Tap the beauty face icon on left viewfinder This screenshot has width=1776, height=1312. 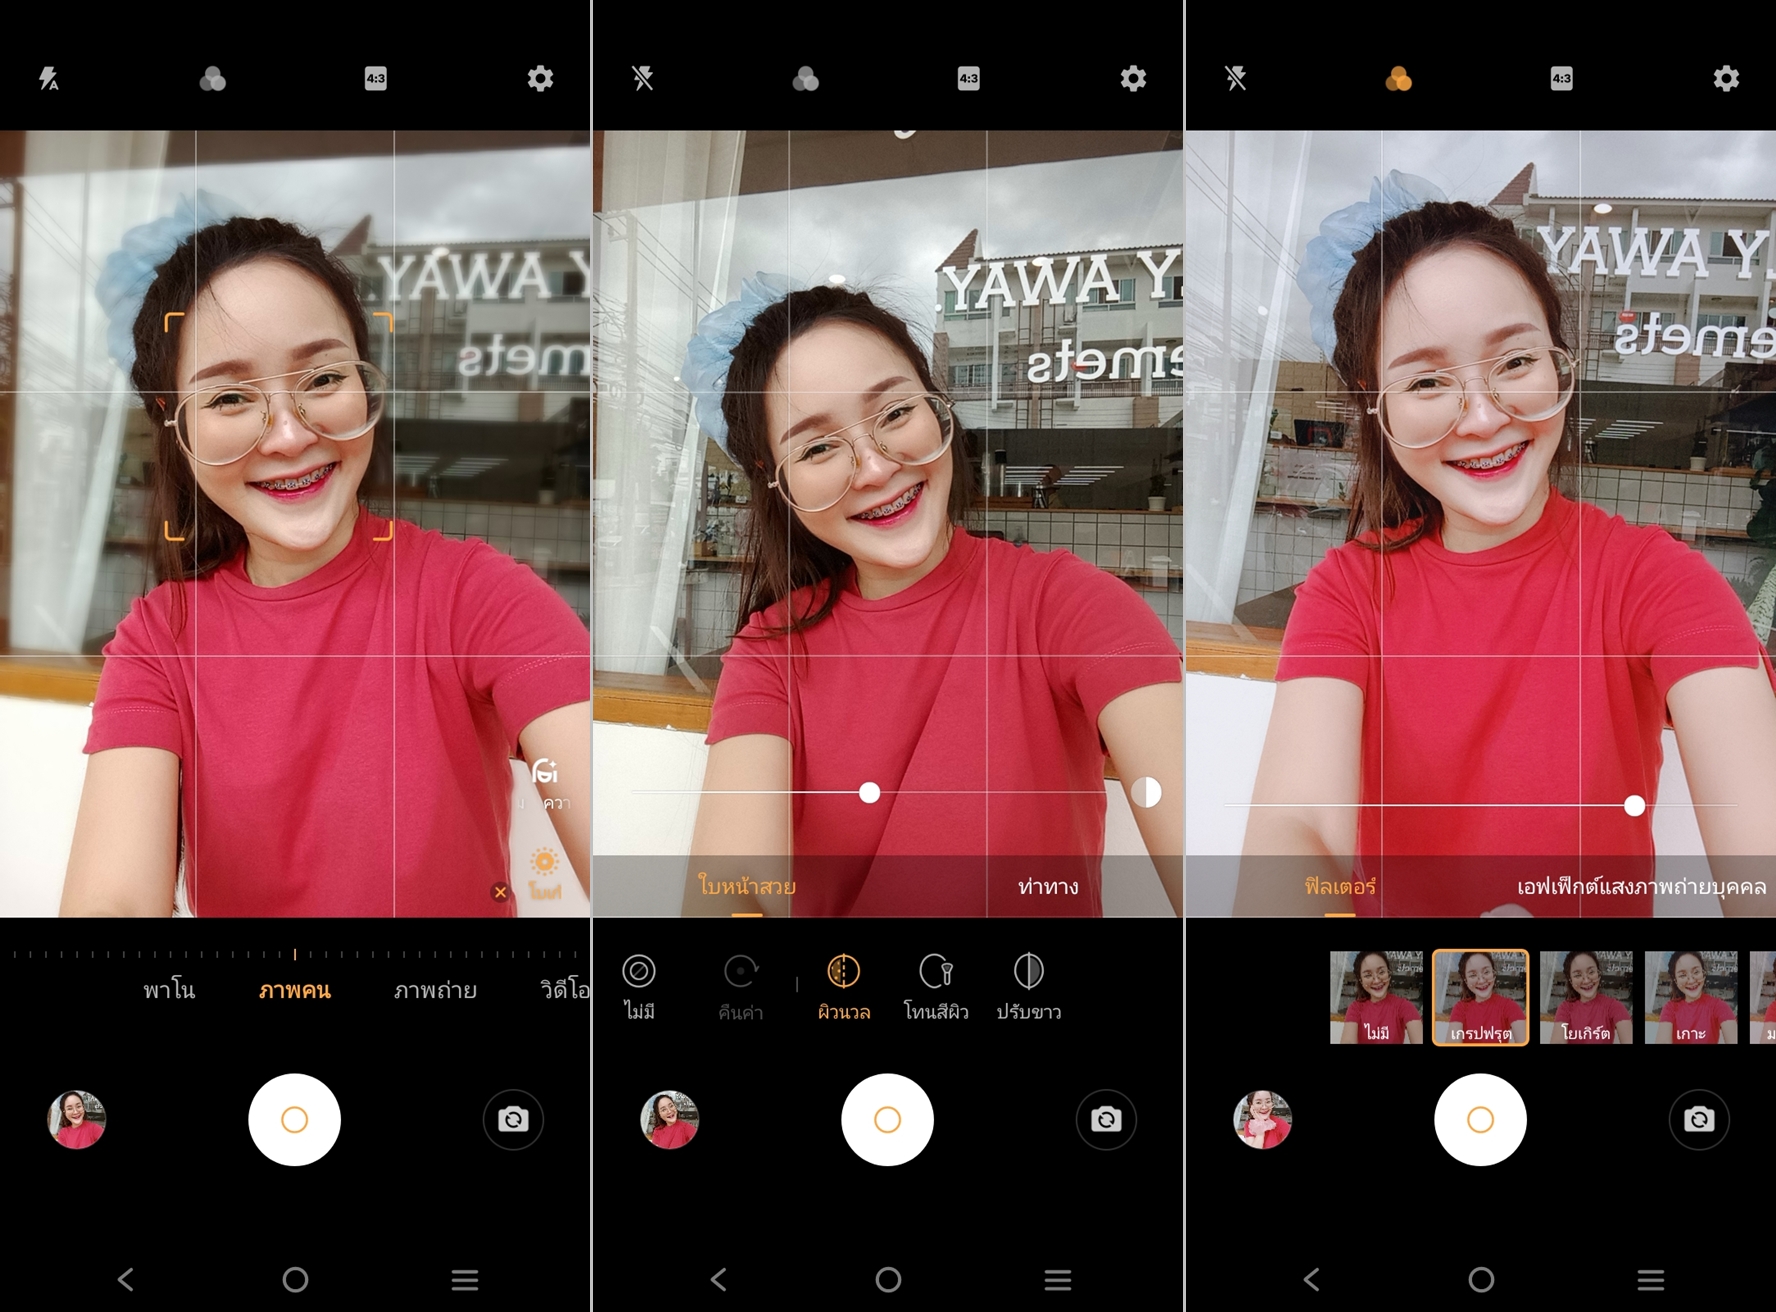(545, 772)
